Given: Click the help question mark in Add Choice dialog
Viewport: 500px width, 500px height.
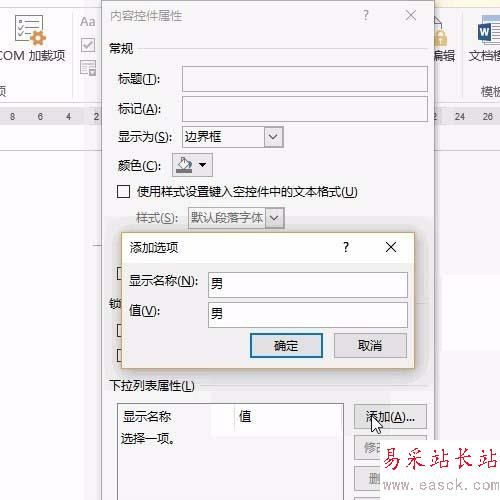Looking at the screenshot, I should coord(346,247).
